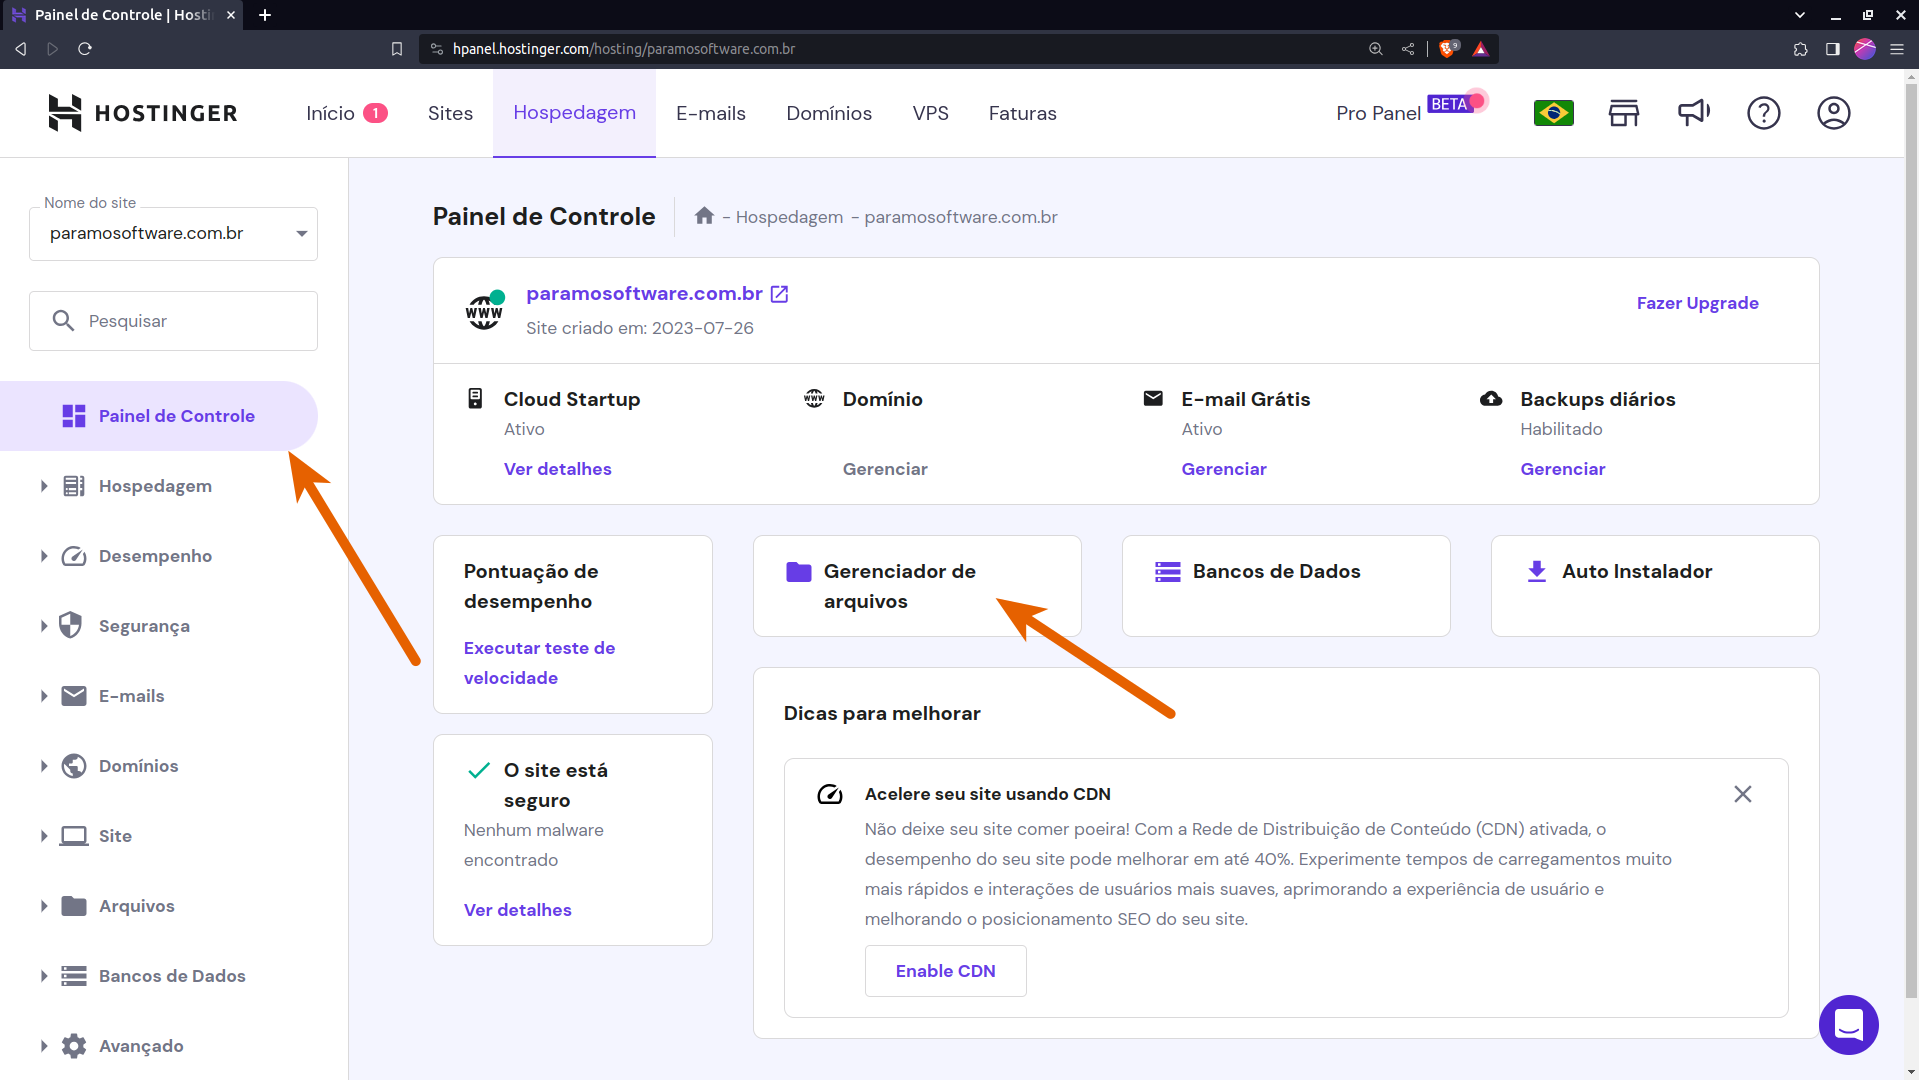The height and width of the screenshot is (1080, 1920).
Task: Click Gerenciar under Backups diários
Action: pyautogui.click(x=1562, y=469)
